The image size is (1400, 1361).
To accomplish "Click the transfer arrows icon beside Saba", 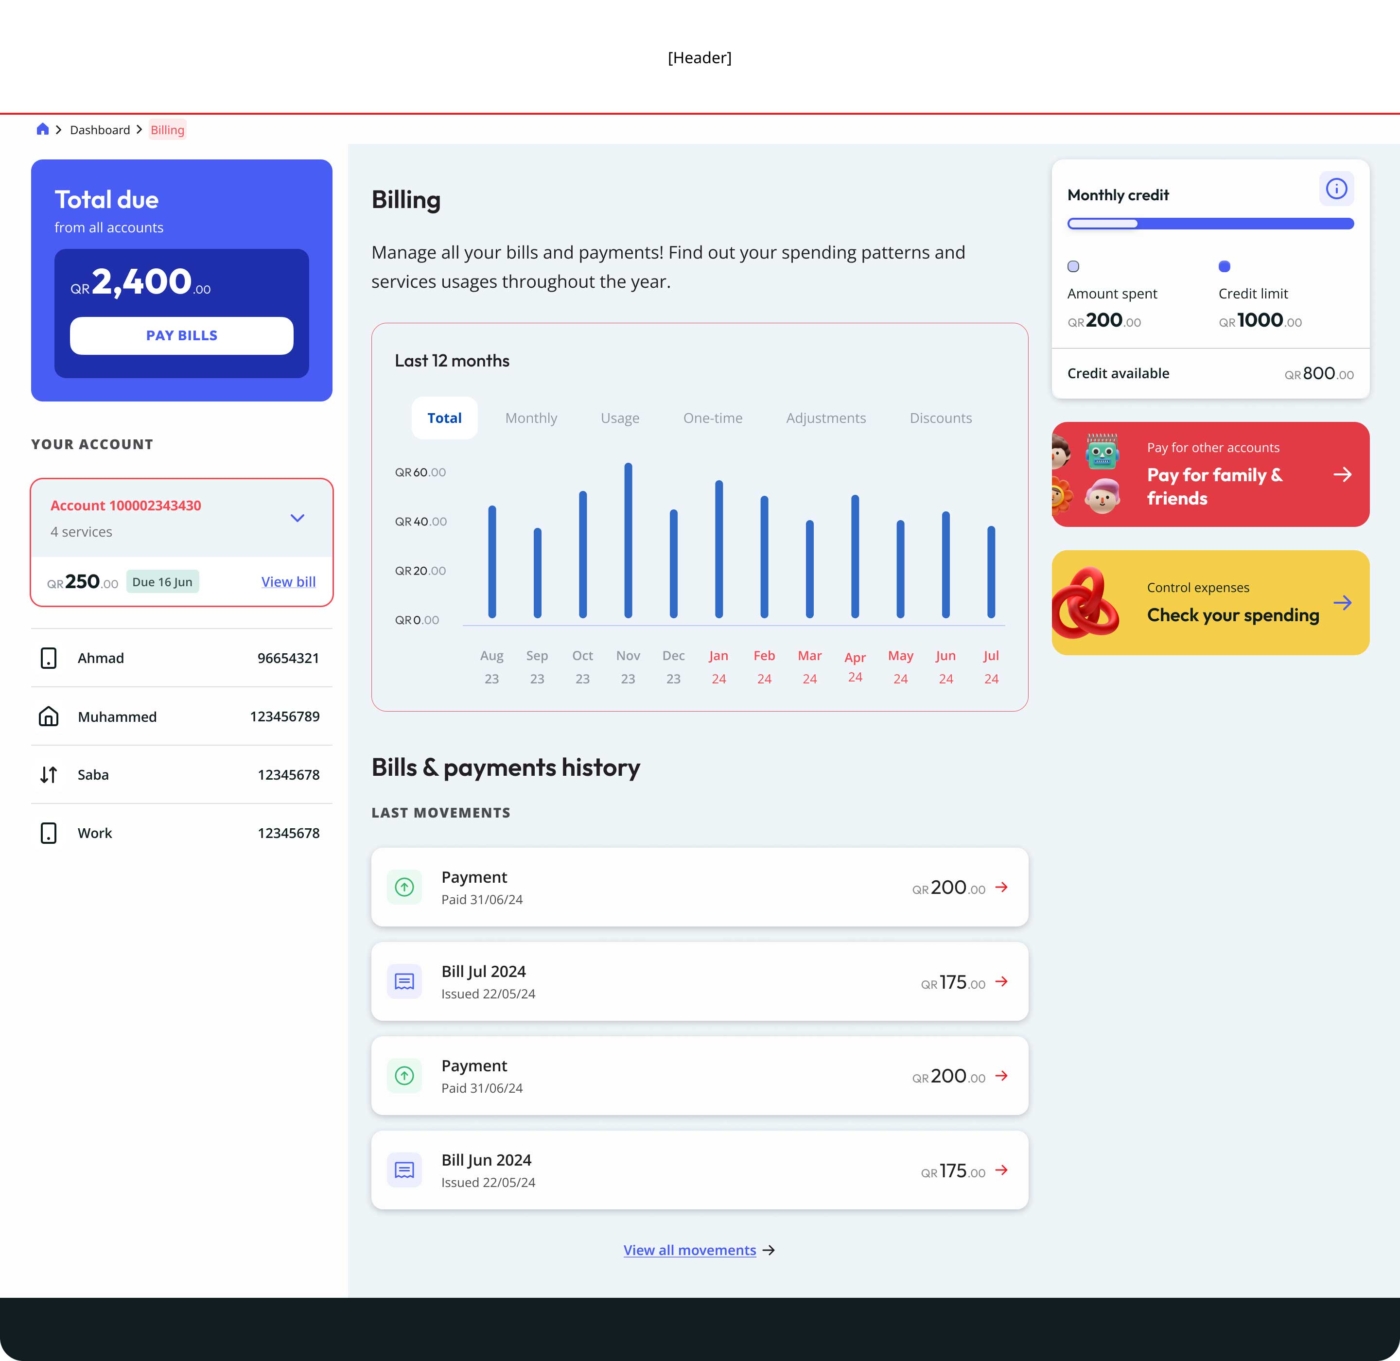I will [x=48, y=775].
